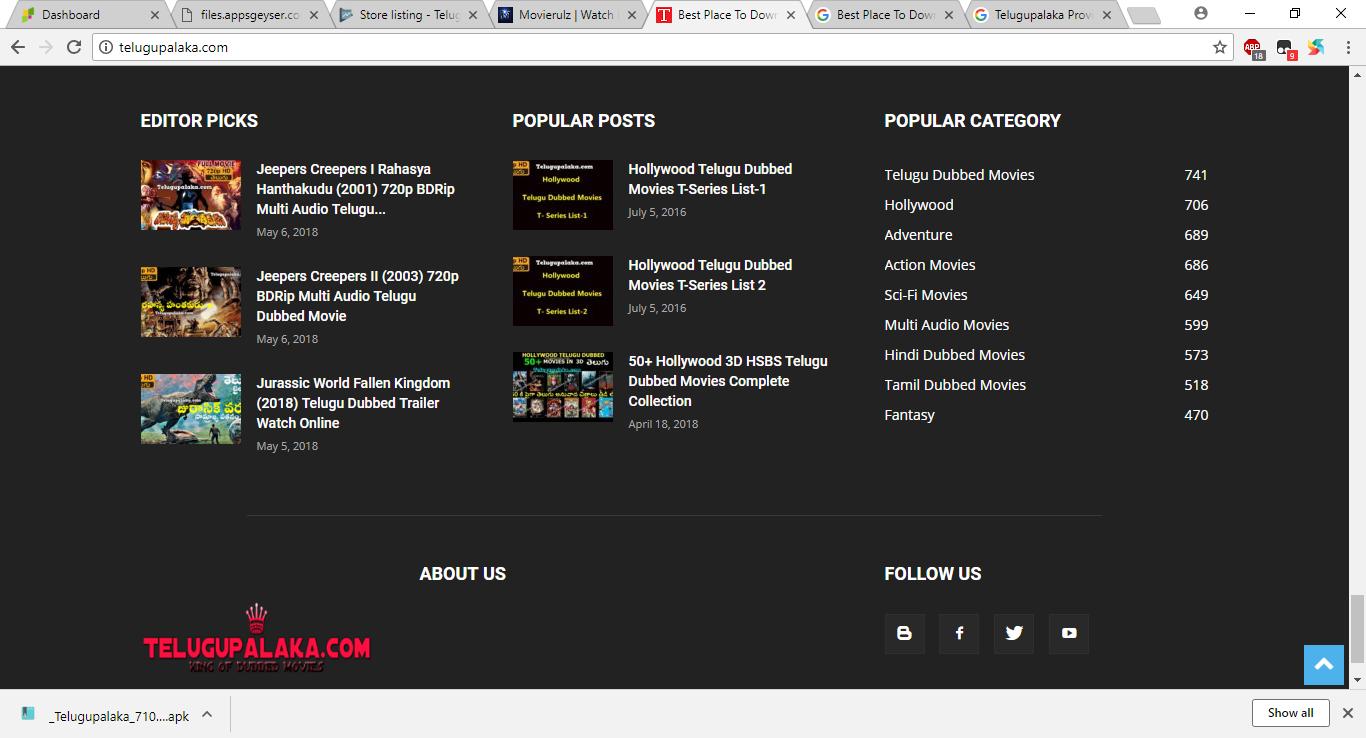Image resolution: width=1366 pixels, height=738 pixels.
Task: Click Show all downloads button
Action: [x=1290, y=713]
